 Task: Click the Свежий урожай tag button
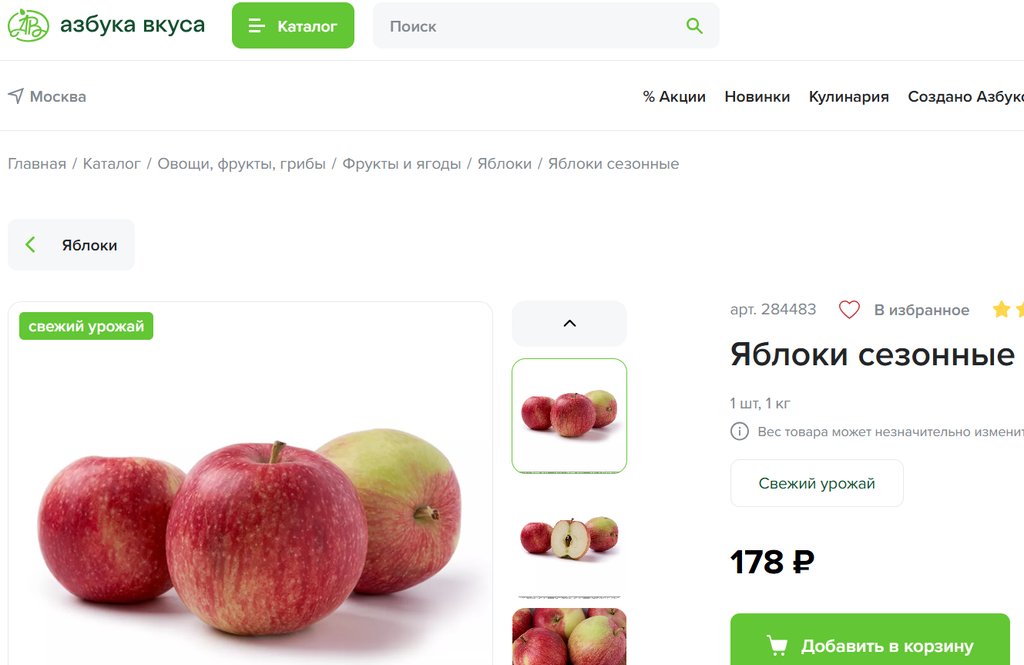pyautogui.click(x=816, y=483)
